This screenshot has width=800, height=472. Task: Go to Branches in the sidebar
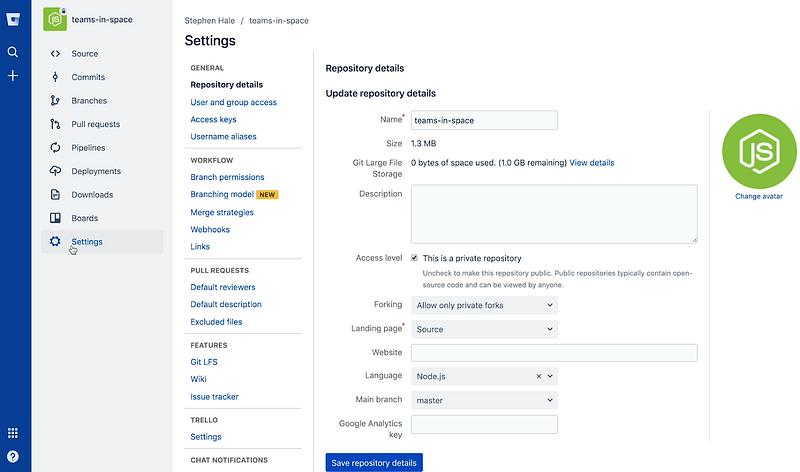point(89,101)
